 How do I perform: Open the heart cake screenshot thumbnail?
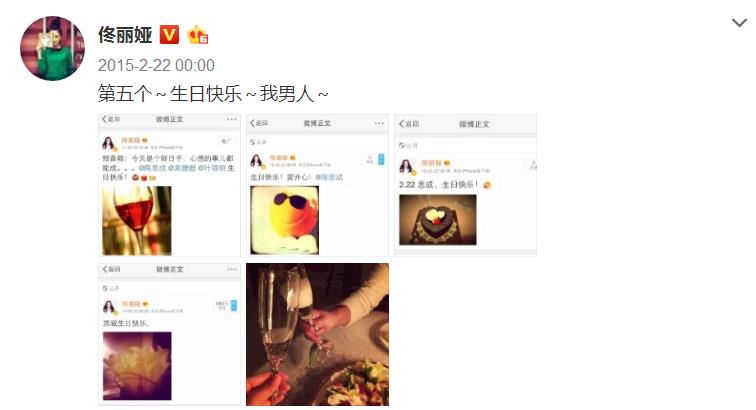[465, 185]
